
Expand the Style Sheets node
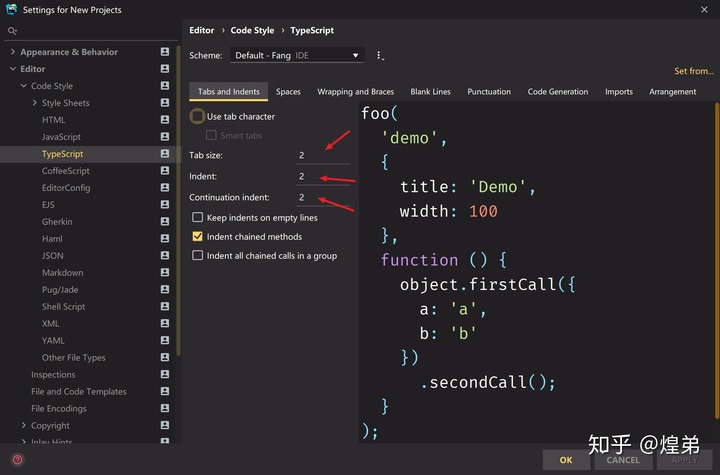point(34,103)
